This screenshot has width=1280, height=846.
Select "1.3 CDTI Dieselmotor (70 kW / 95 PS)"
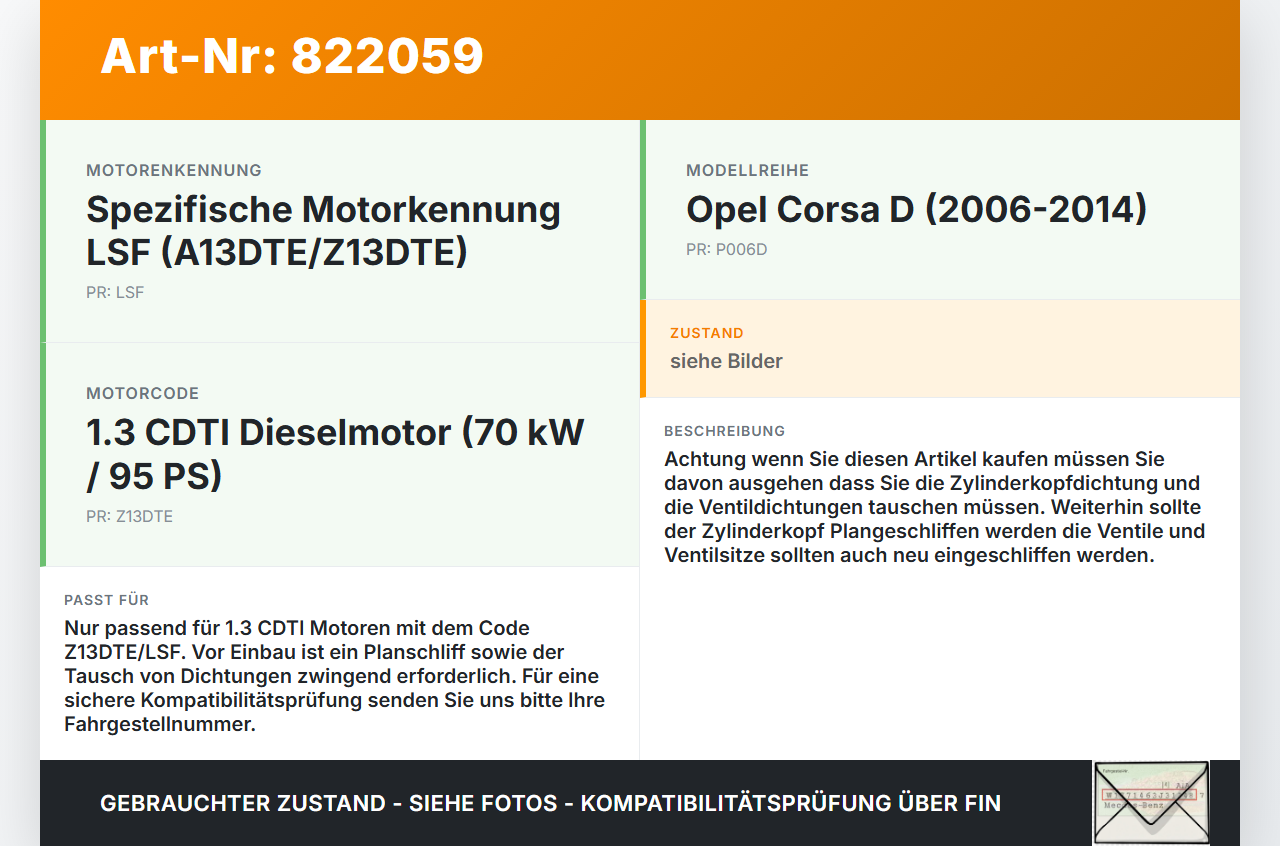click(336, 454)
